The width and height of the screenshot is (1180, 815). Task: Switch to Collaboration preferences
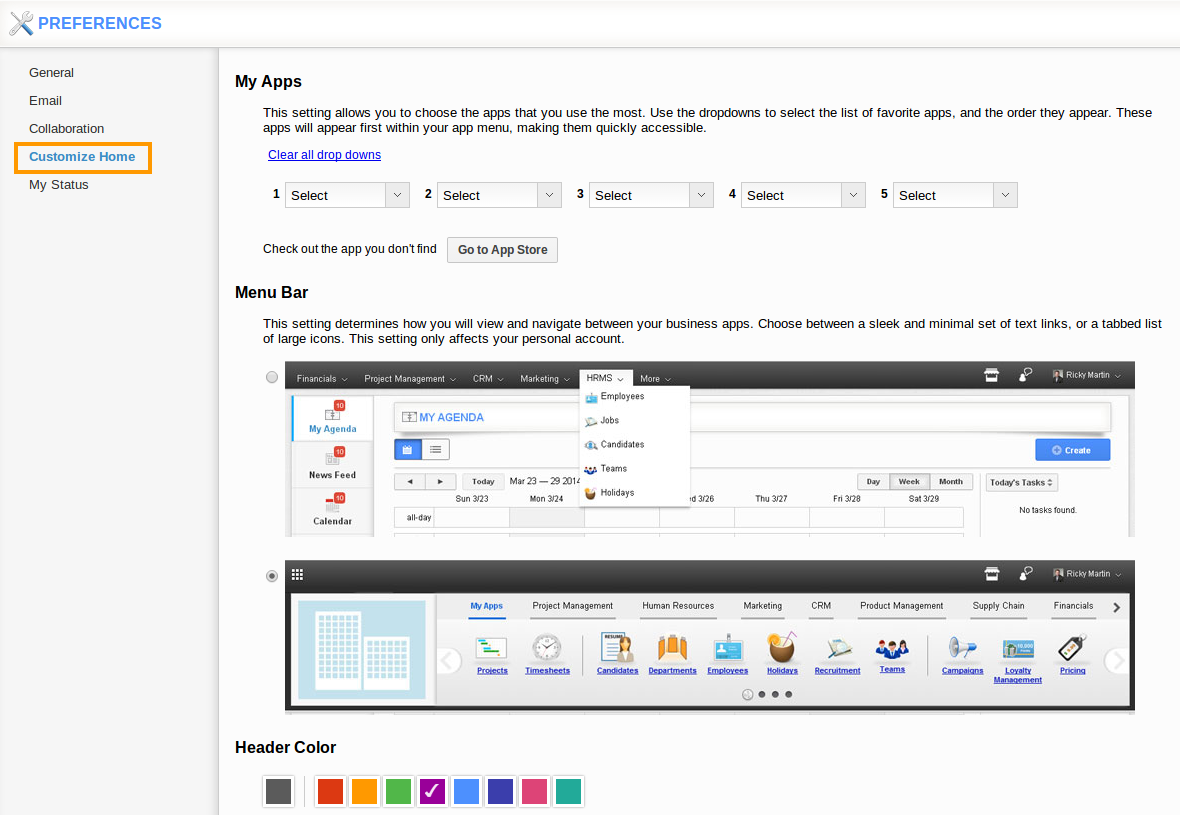(x=66, y=129)
